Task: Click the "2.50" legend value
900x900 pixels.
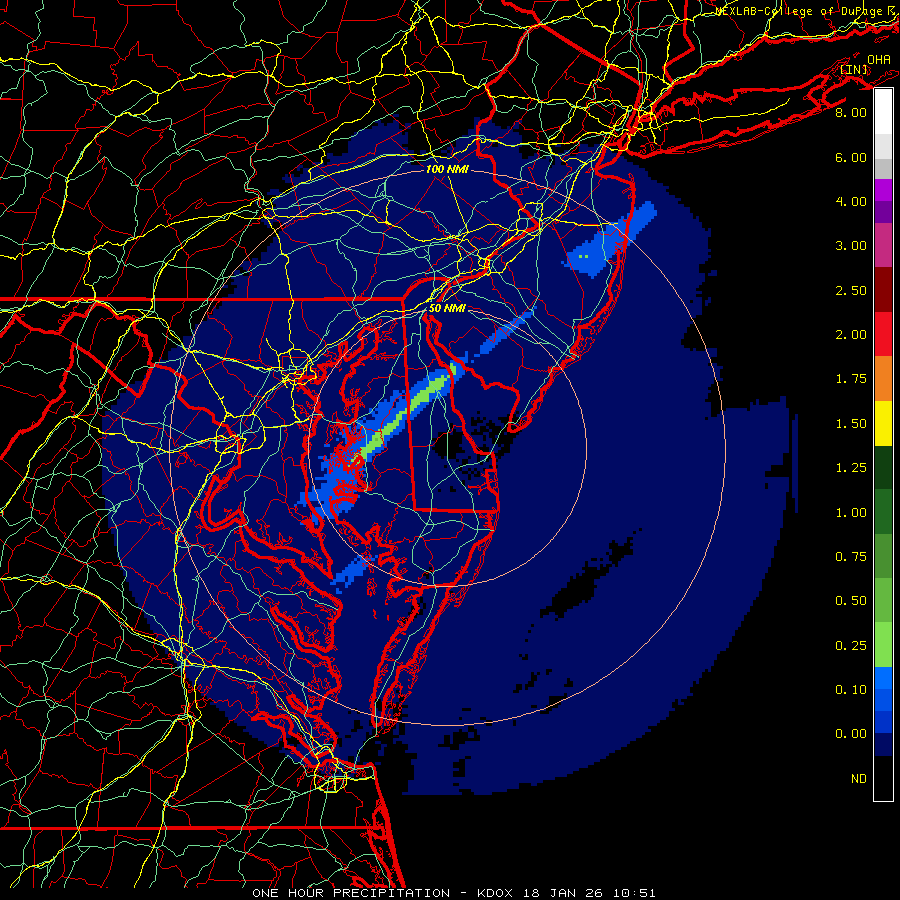Action: click(x=851, y=290)
